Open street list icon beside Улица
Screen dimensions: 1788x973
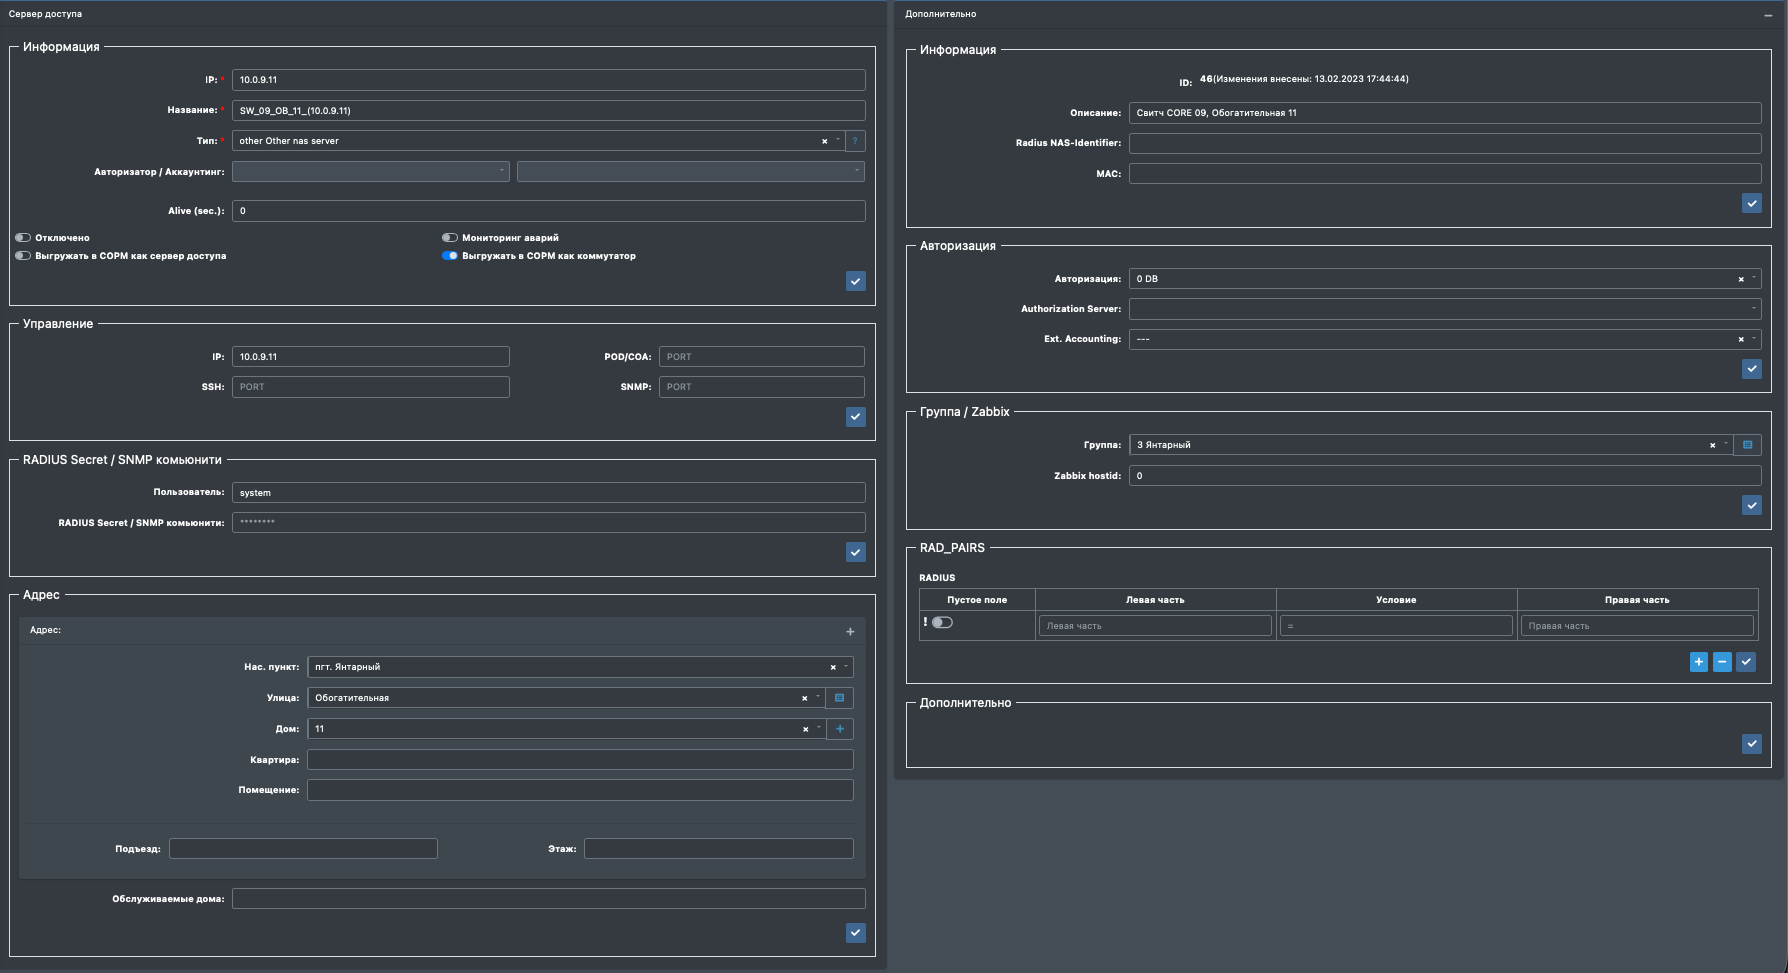pos(839,698)
